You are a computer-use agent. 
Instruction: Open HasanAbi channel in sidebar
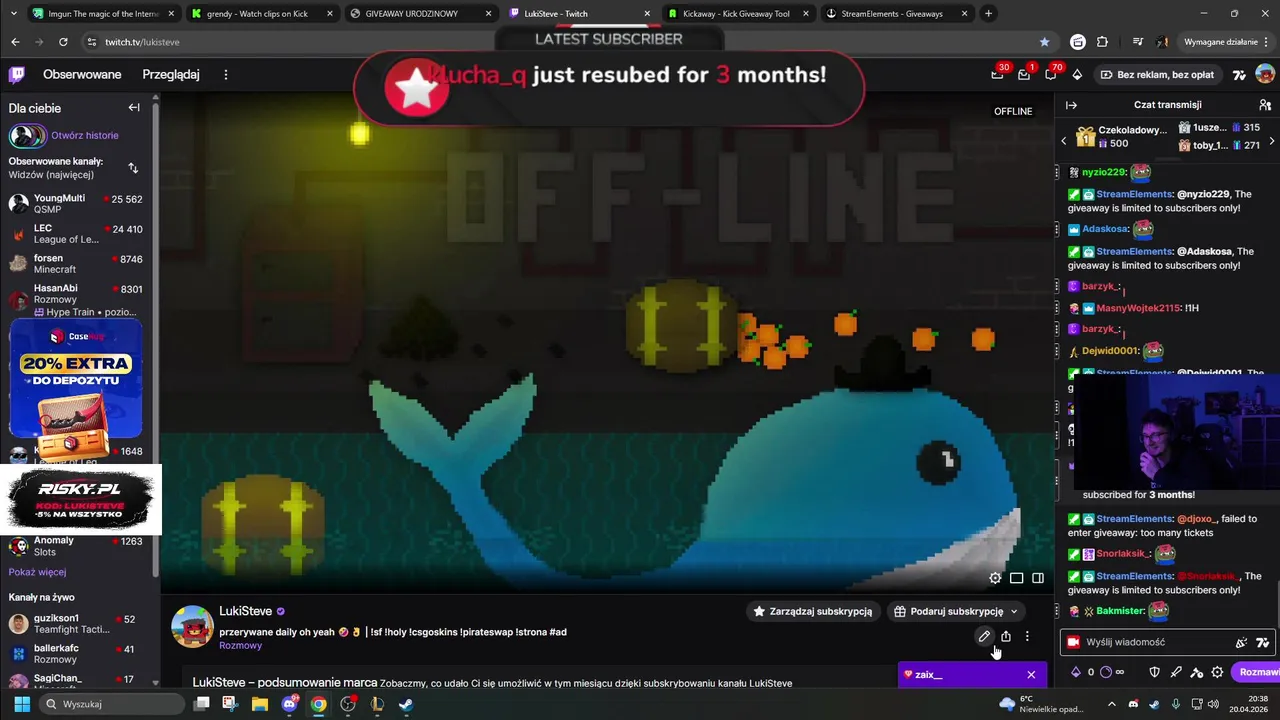[x=76, y=300]
